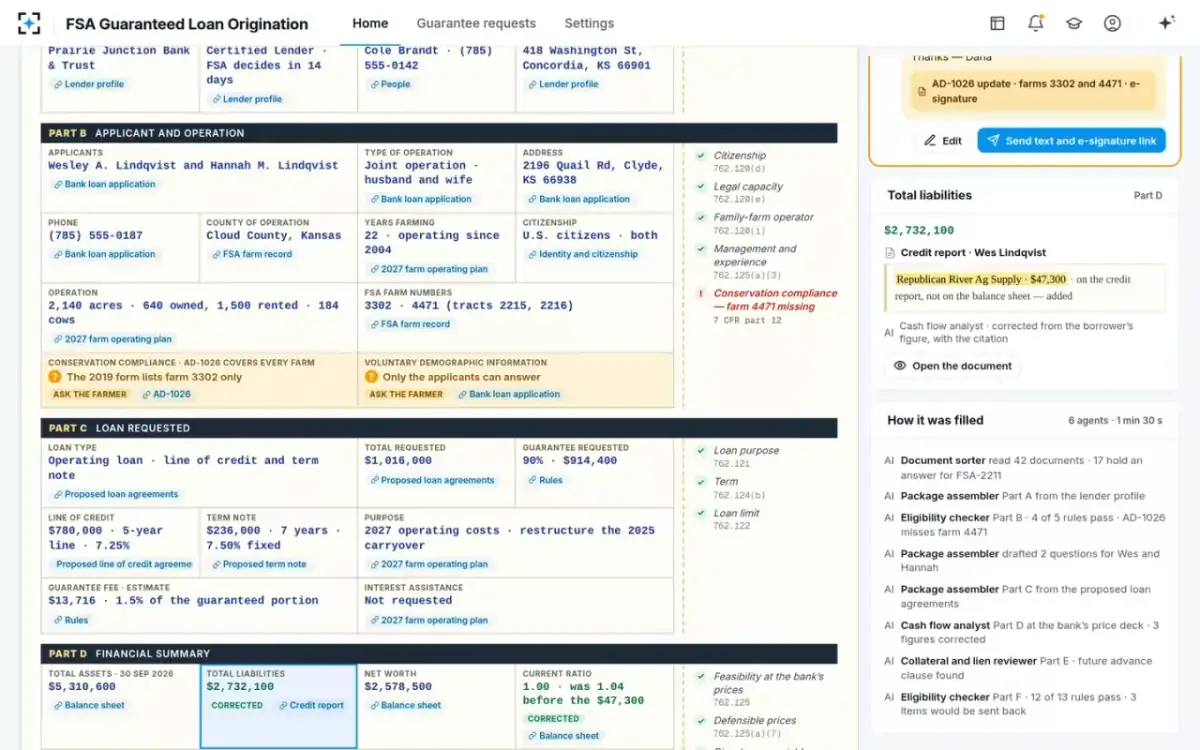Open Bank loan application link under Phone
This screenshot has height=750, width=1200.
(103, 254)
